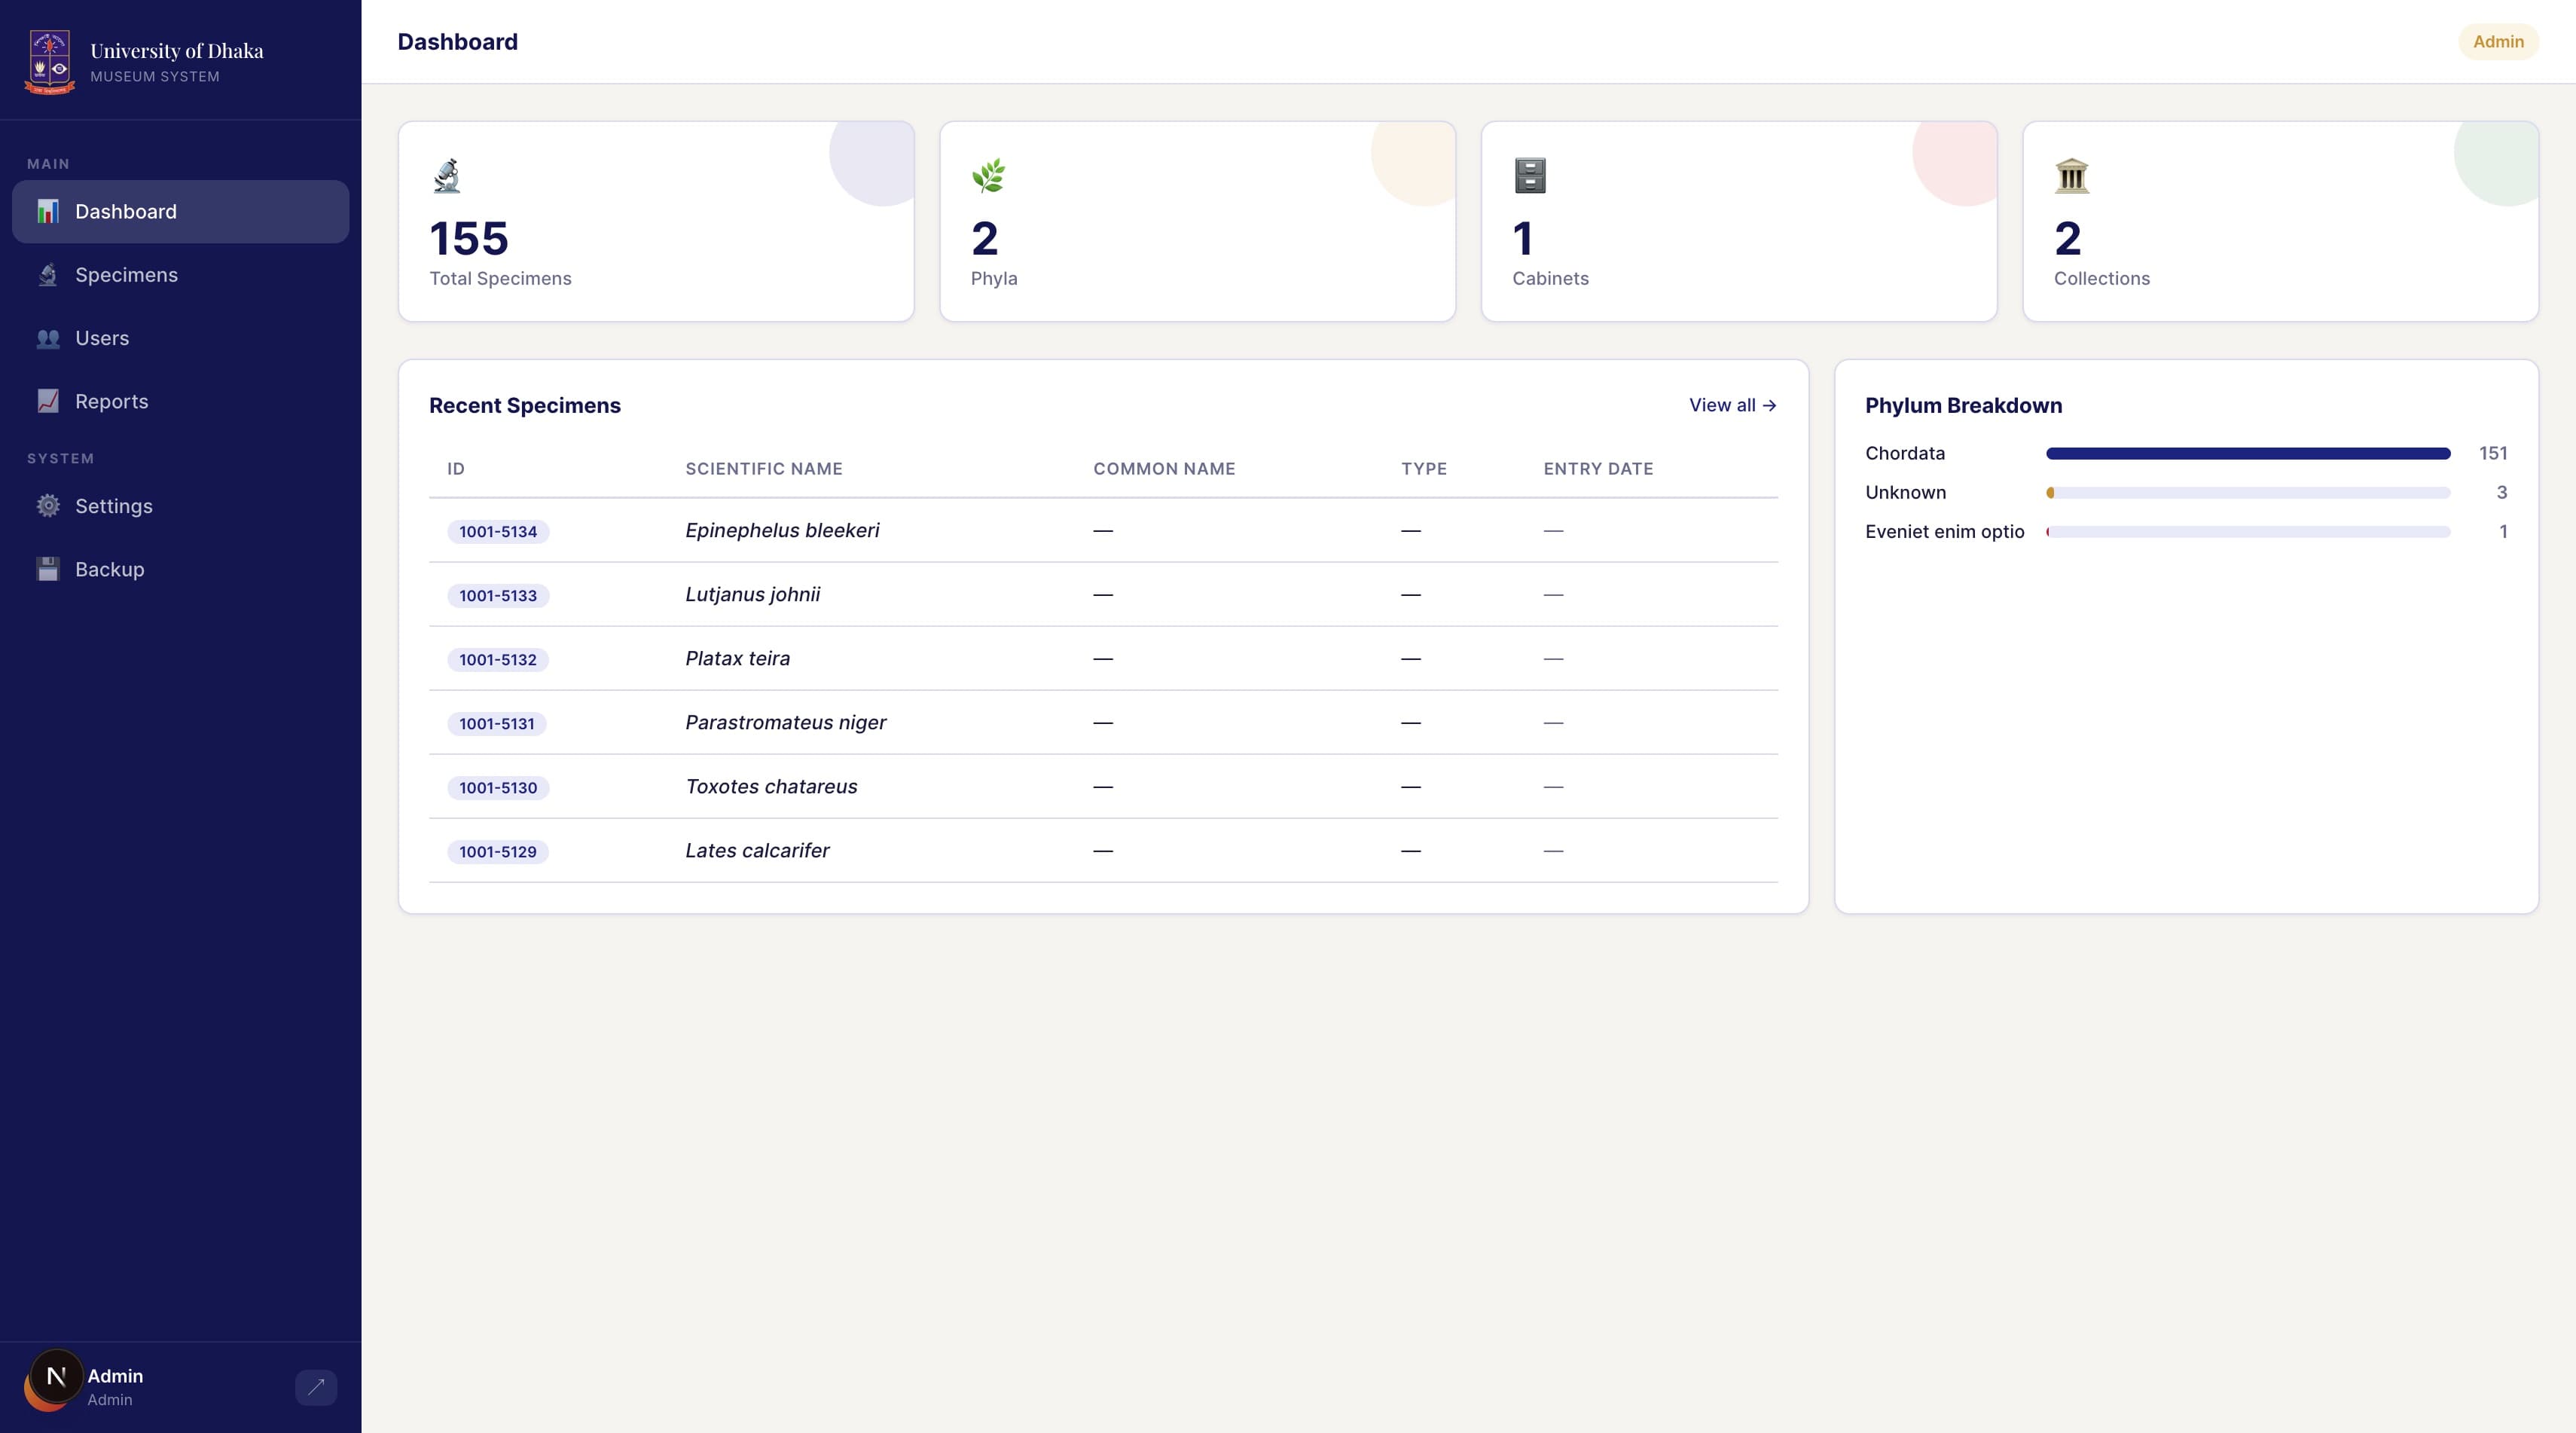Screen dimensions: 2576x1433
Task: Click the University of Dhaka crest logo
Action: pyautogui.click(x=50, y=62)
